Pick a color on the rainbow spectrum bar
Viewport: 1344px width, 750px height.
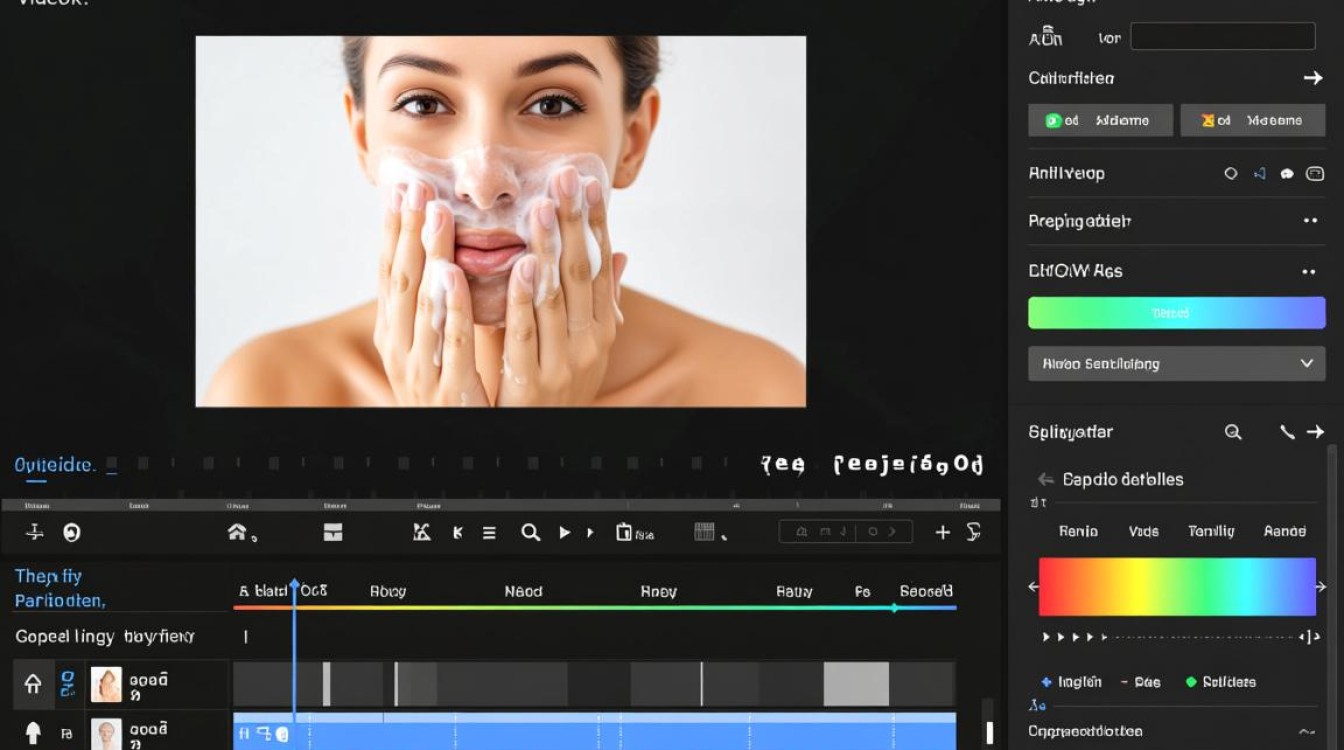point(1177,586)
